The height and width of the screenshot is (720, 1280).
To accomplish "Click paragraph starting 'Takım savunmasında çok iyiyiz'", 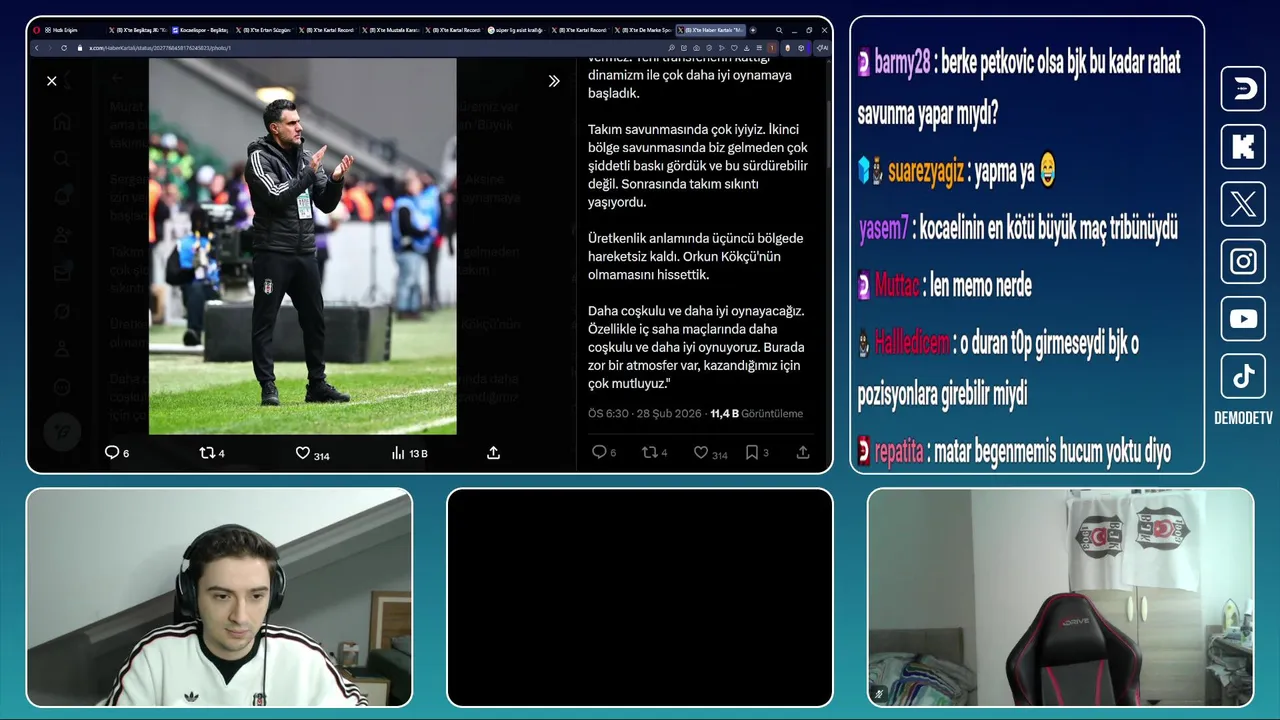I will (698, 166).
